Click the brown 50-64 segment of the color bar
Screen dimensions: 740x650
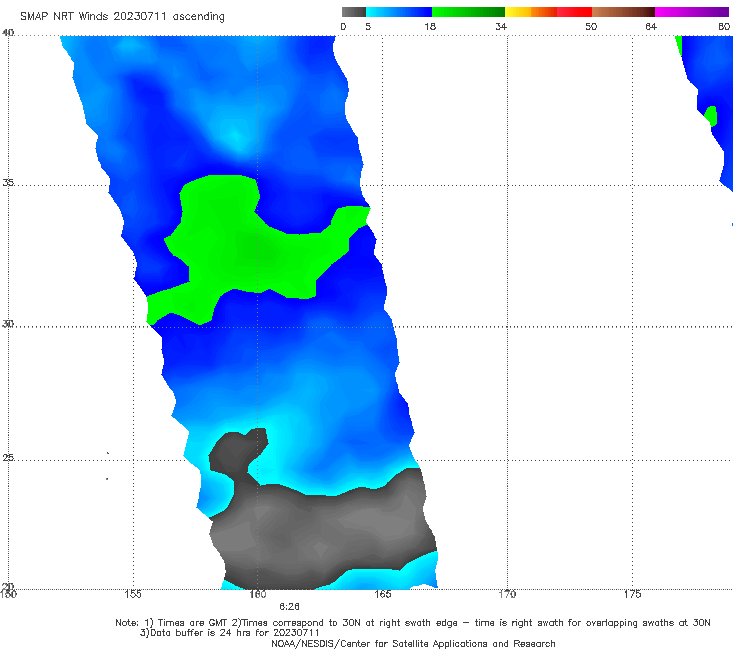623,12
